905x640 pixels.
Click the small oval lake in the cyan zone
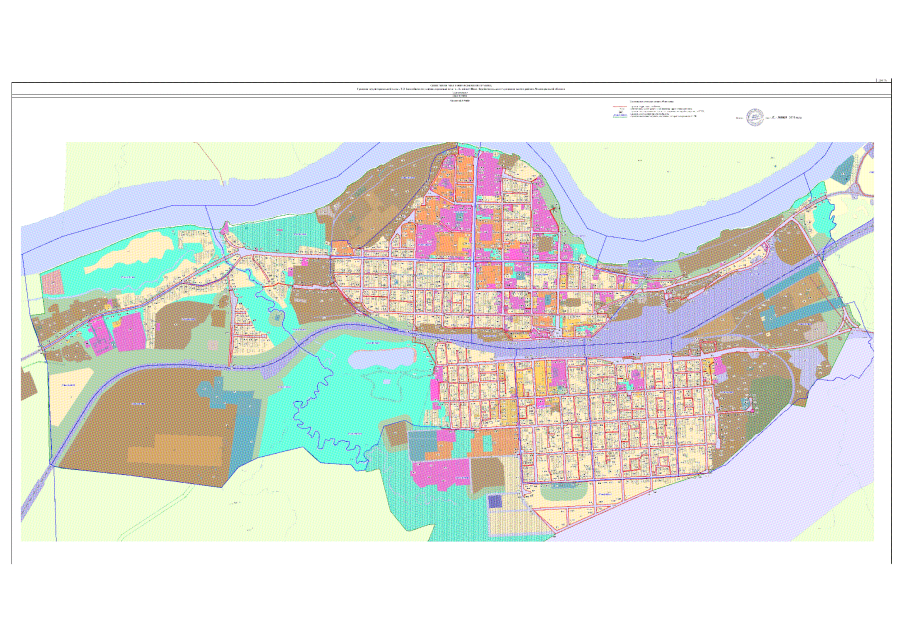[382, 359]
